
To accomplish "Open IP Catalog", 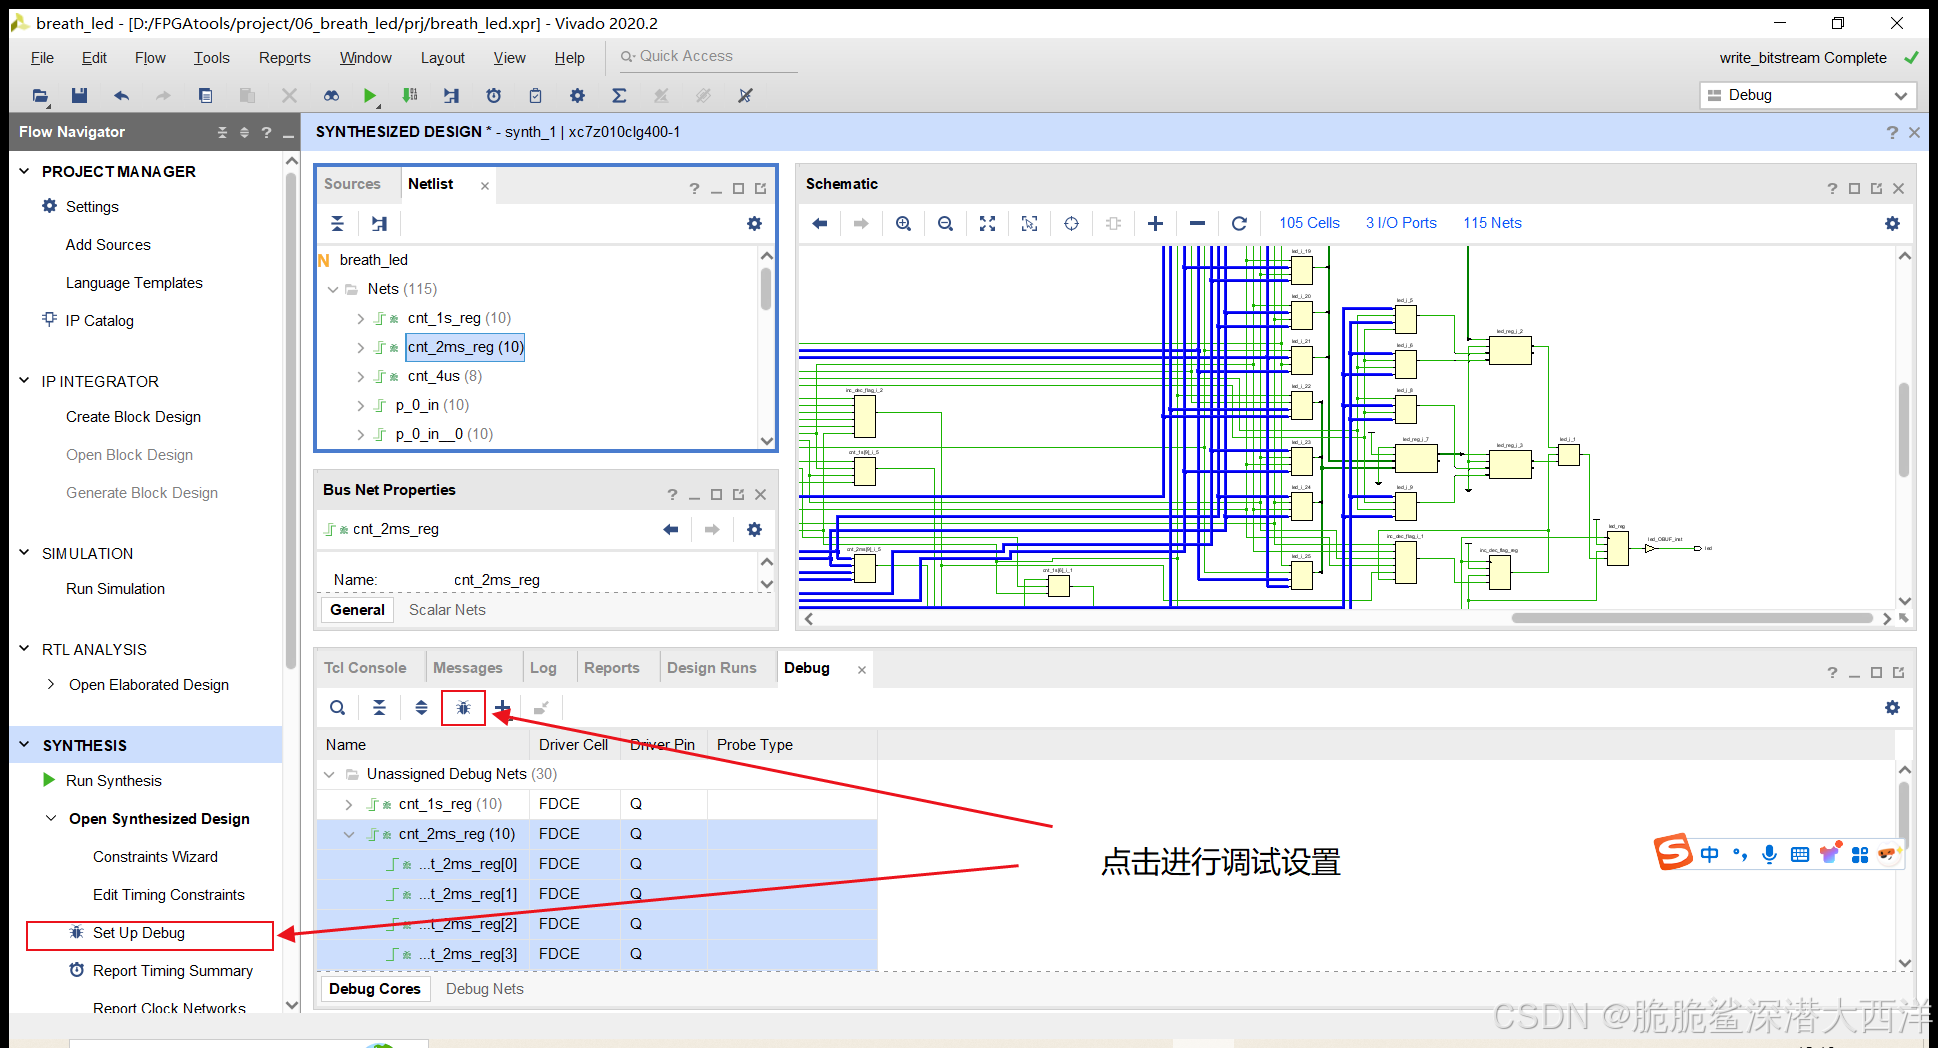I will (x=99, y=321).
